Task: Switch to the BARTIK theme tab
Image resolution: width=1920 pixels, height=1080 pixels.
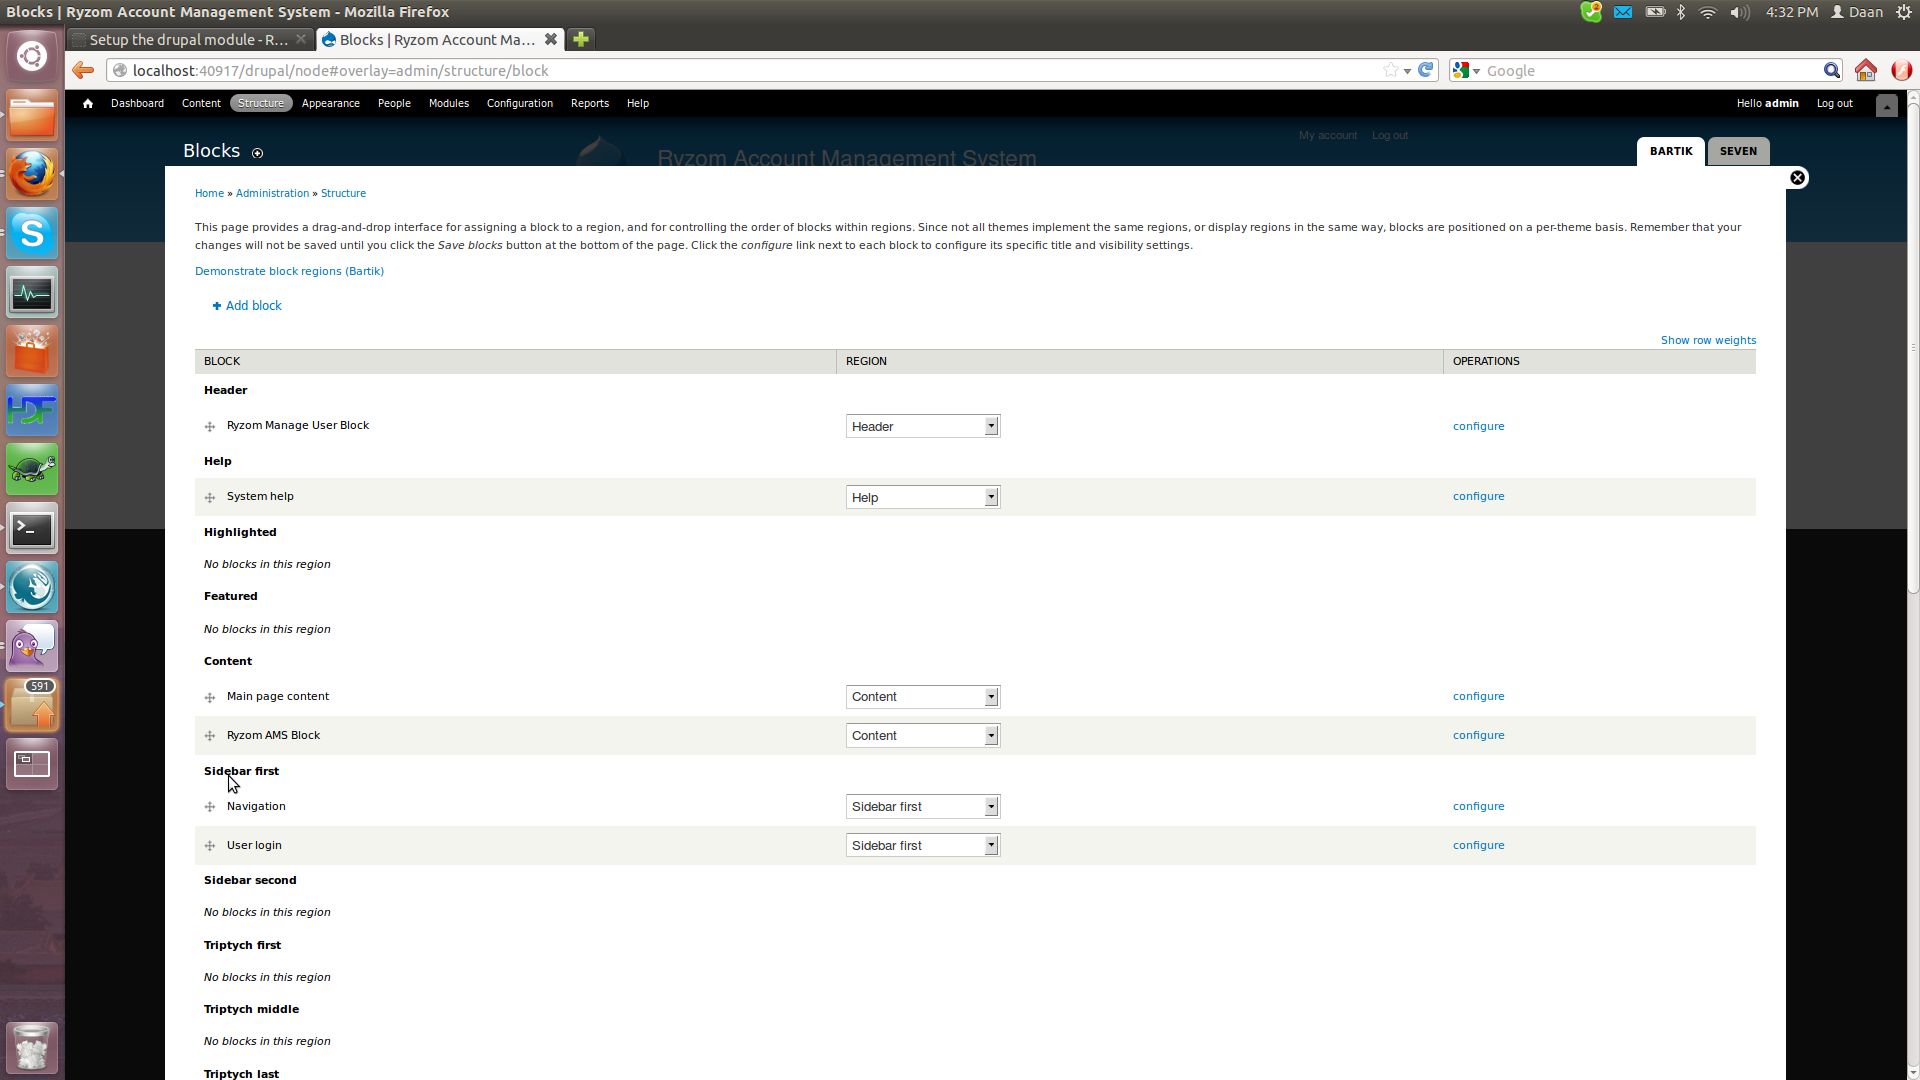Action: tap(1671, 151)
